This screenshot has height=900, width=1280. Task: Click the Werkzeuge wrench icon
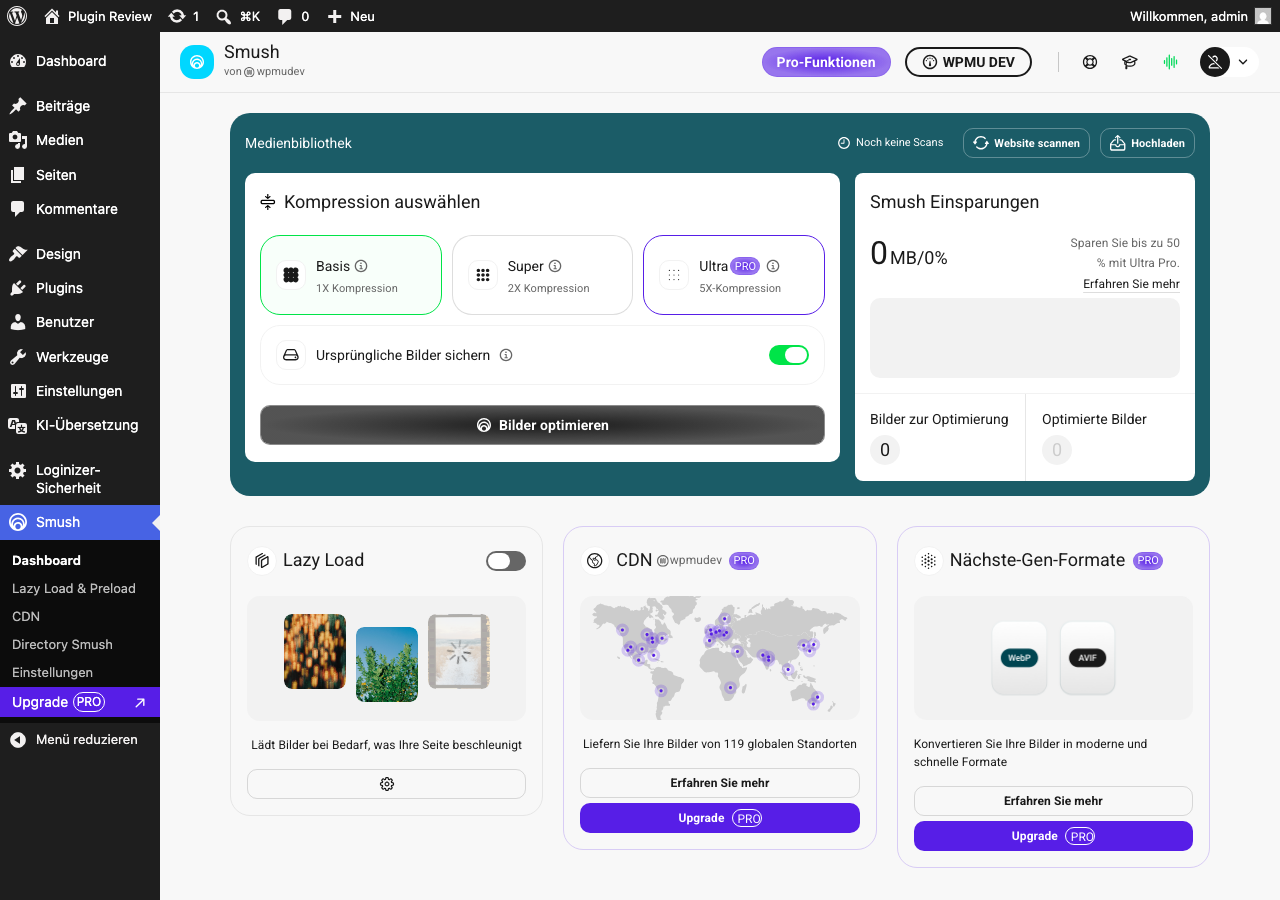(18, 357)
